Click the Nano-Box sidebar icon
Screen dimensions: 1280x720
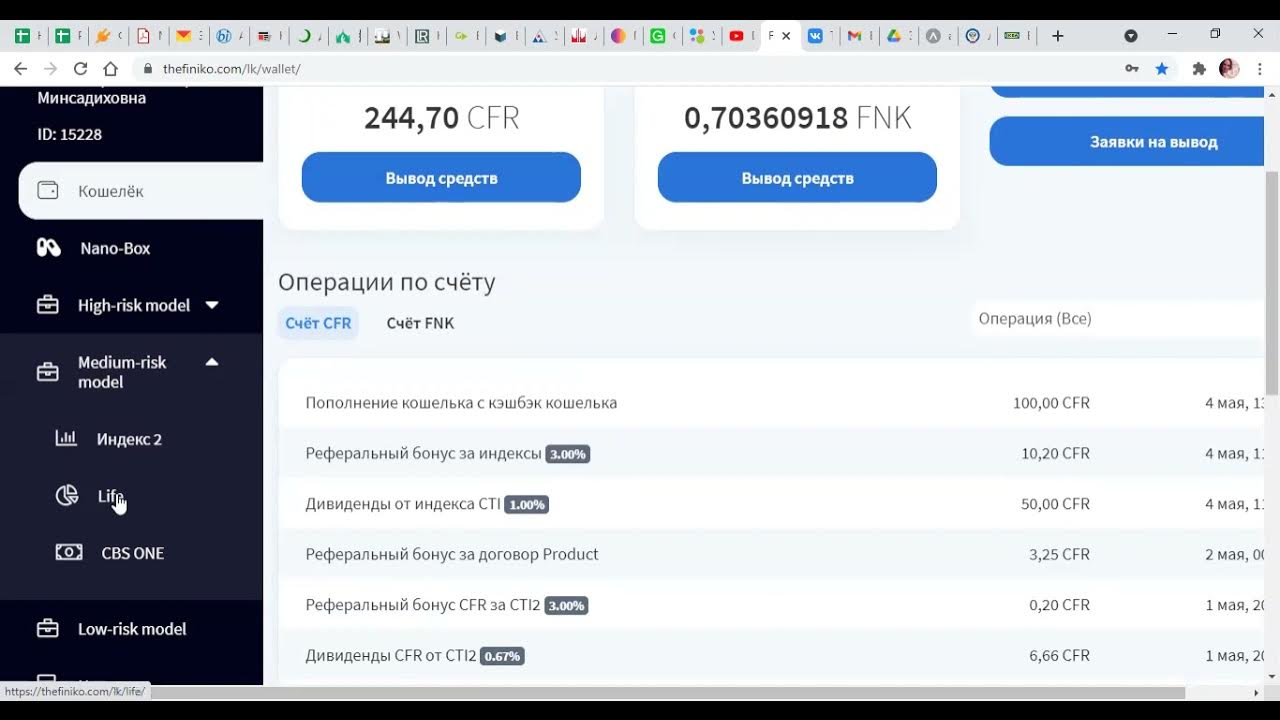tap(48, 248)
